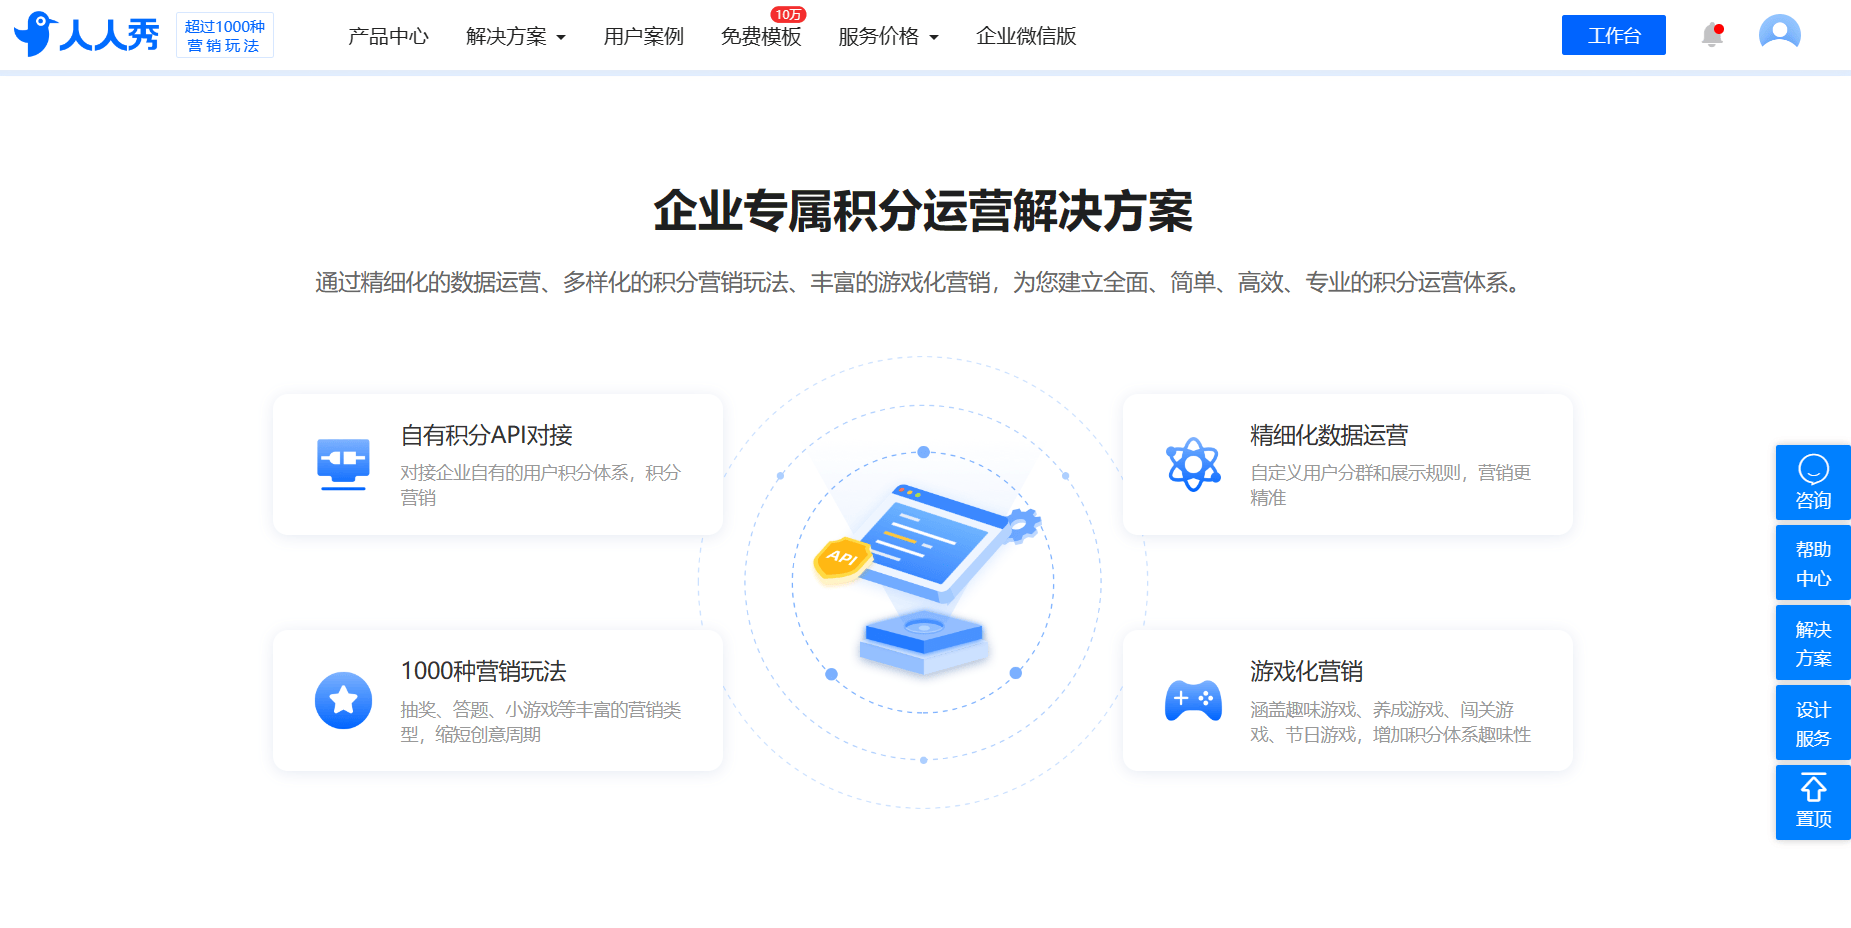
Task: Open 帮助中心 side button
Action: coord(1813,562)
